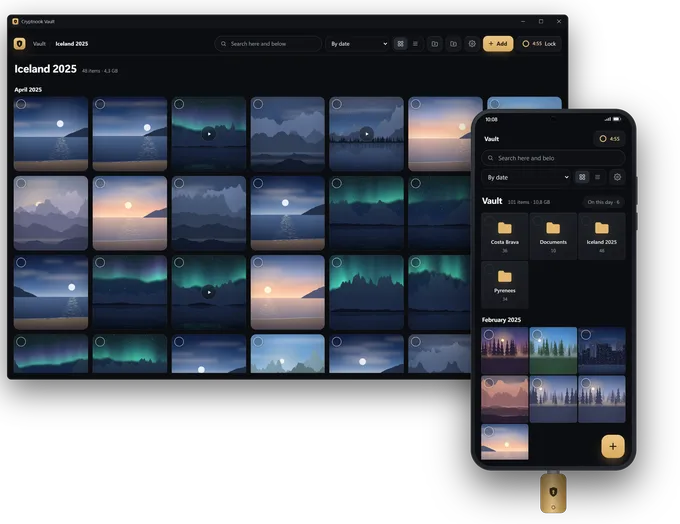Switch desktop view to grid layout
This screenshot has height=524, width=680.
[x=400, y=44]
